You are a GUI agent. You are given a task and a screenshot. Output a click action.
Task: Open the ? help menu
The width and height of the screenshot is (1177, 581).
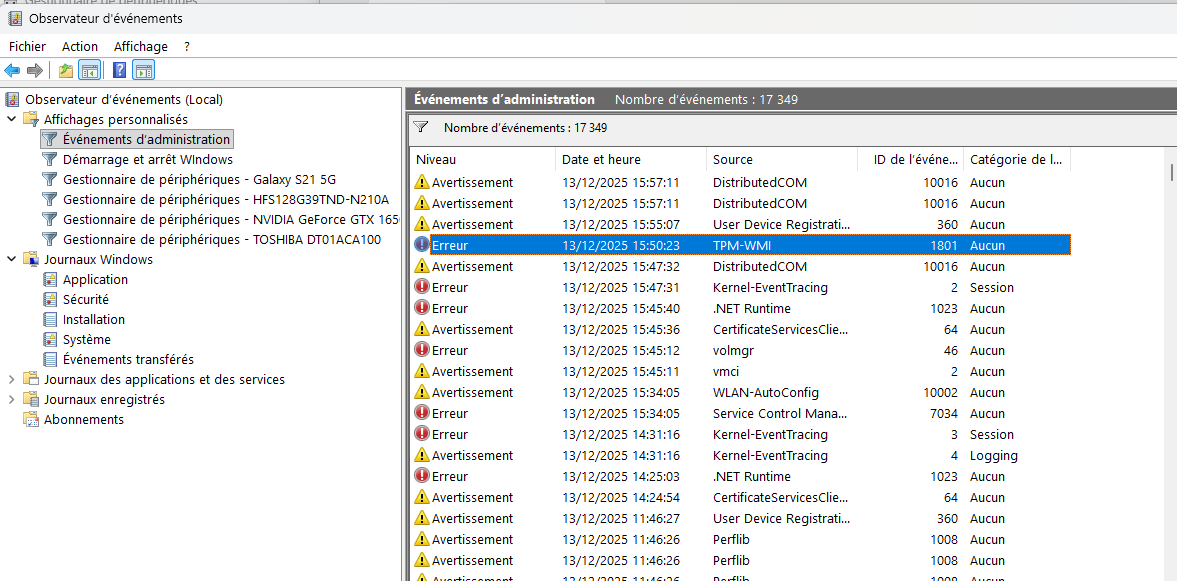click(186, 47)
